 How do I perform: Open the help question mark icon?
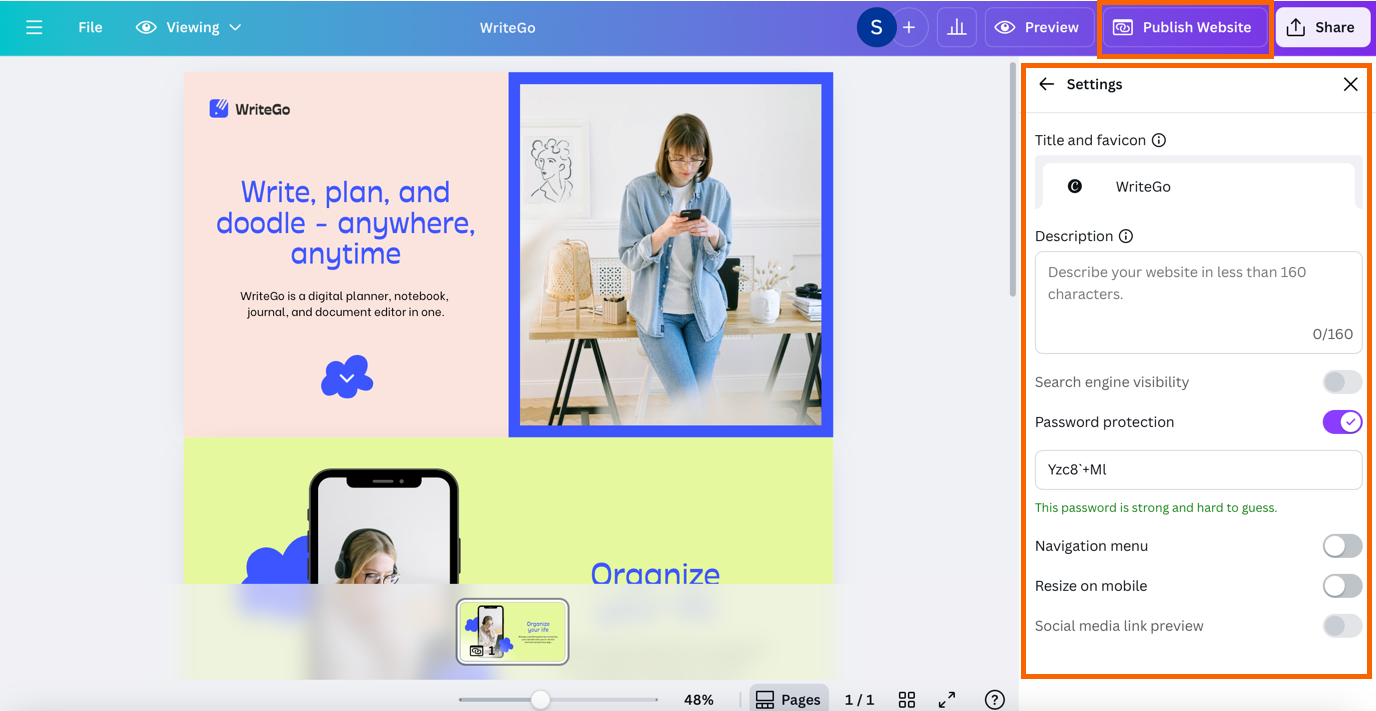click(994, 699)
